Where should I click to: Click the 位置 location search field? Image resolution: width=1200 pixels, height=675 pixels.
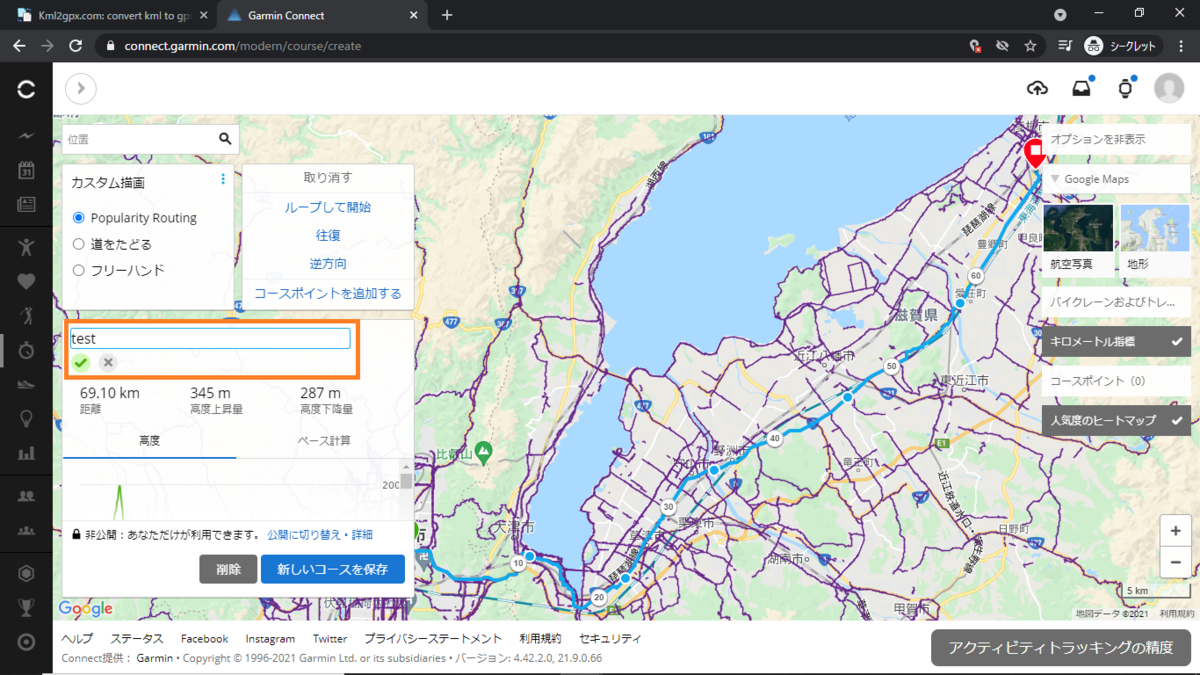(140, 139)
